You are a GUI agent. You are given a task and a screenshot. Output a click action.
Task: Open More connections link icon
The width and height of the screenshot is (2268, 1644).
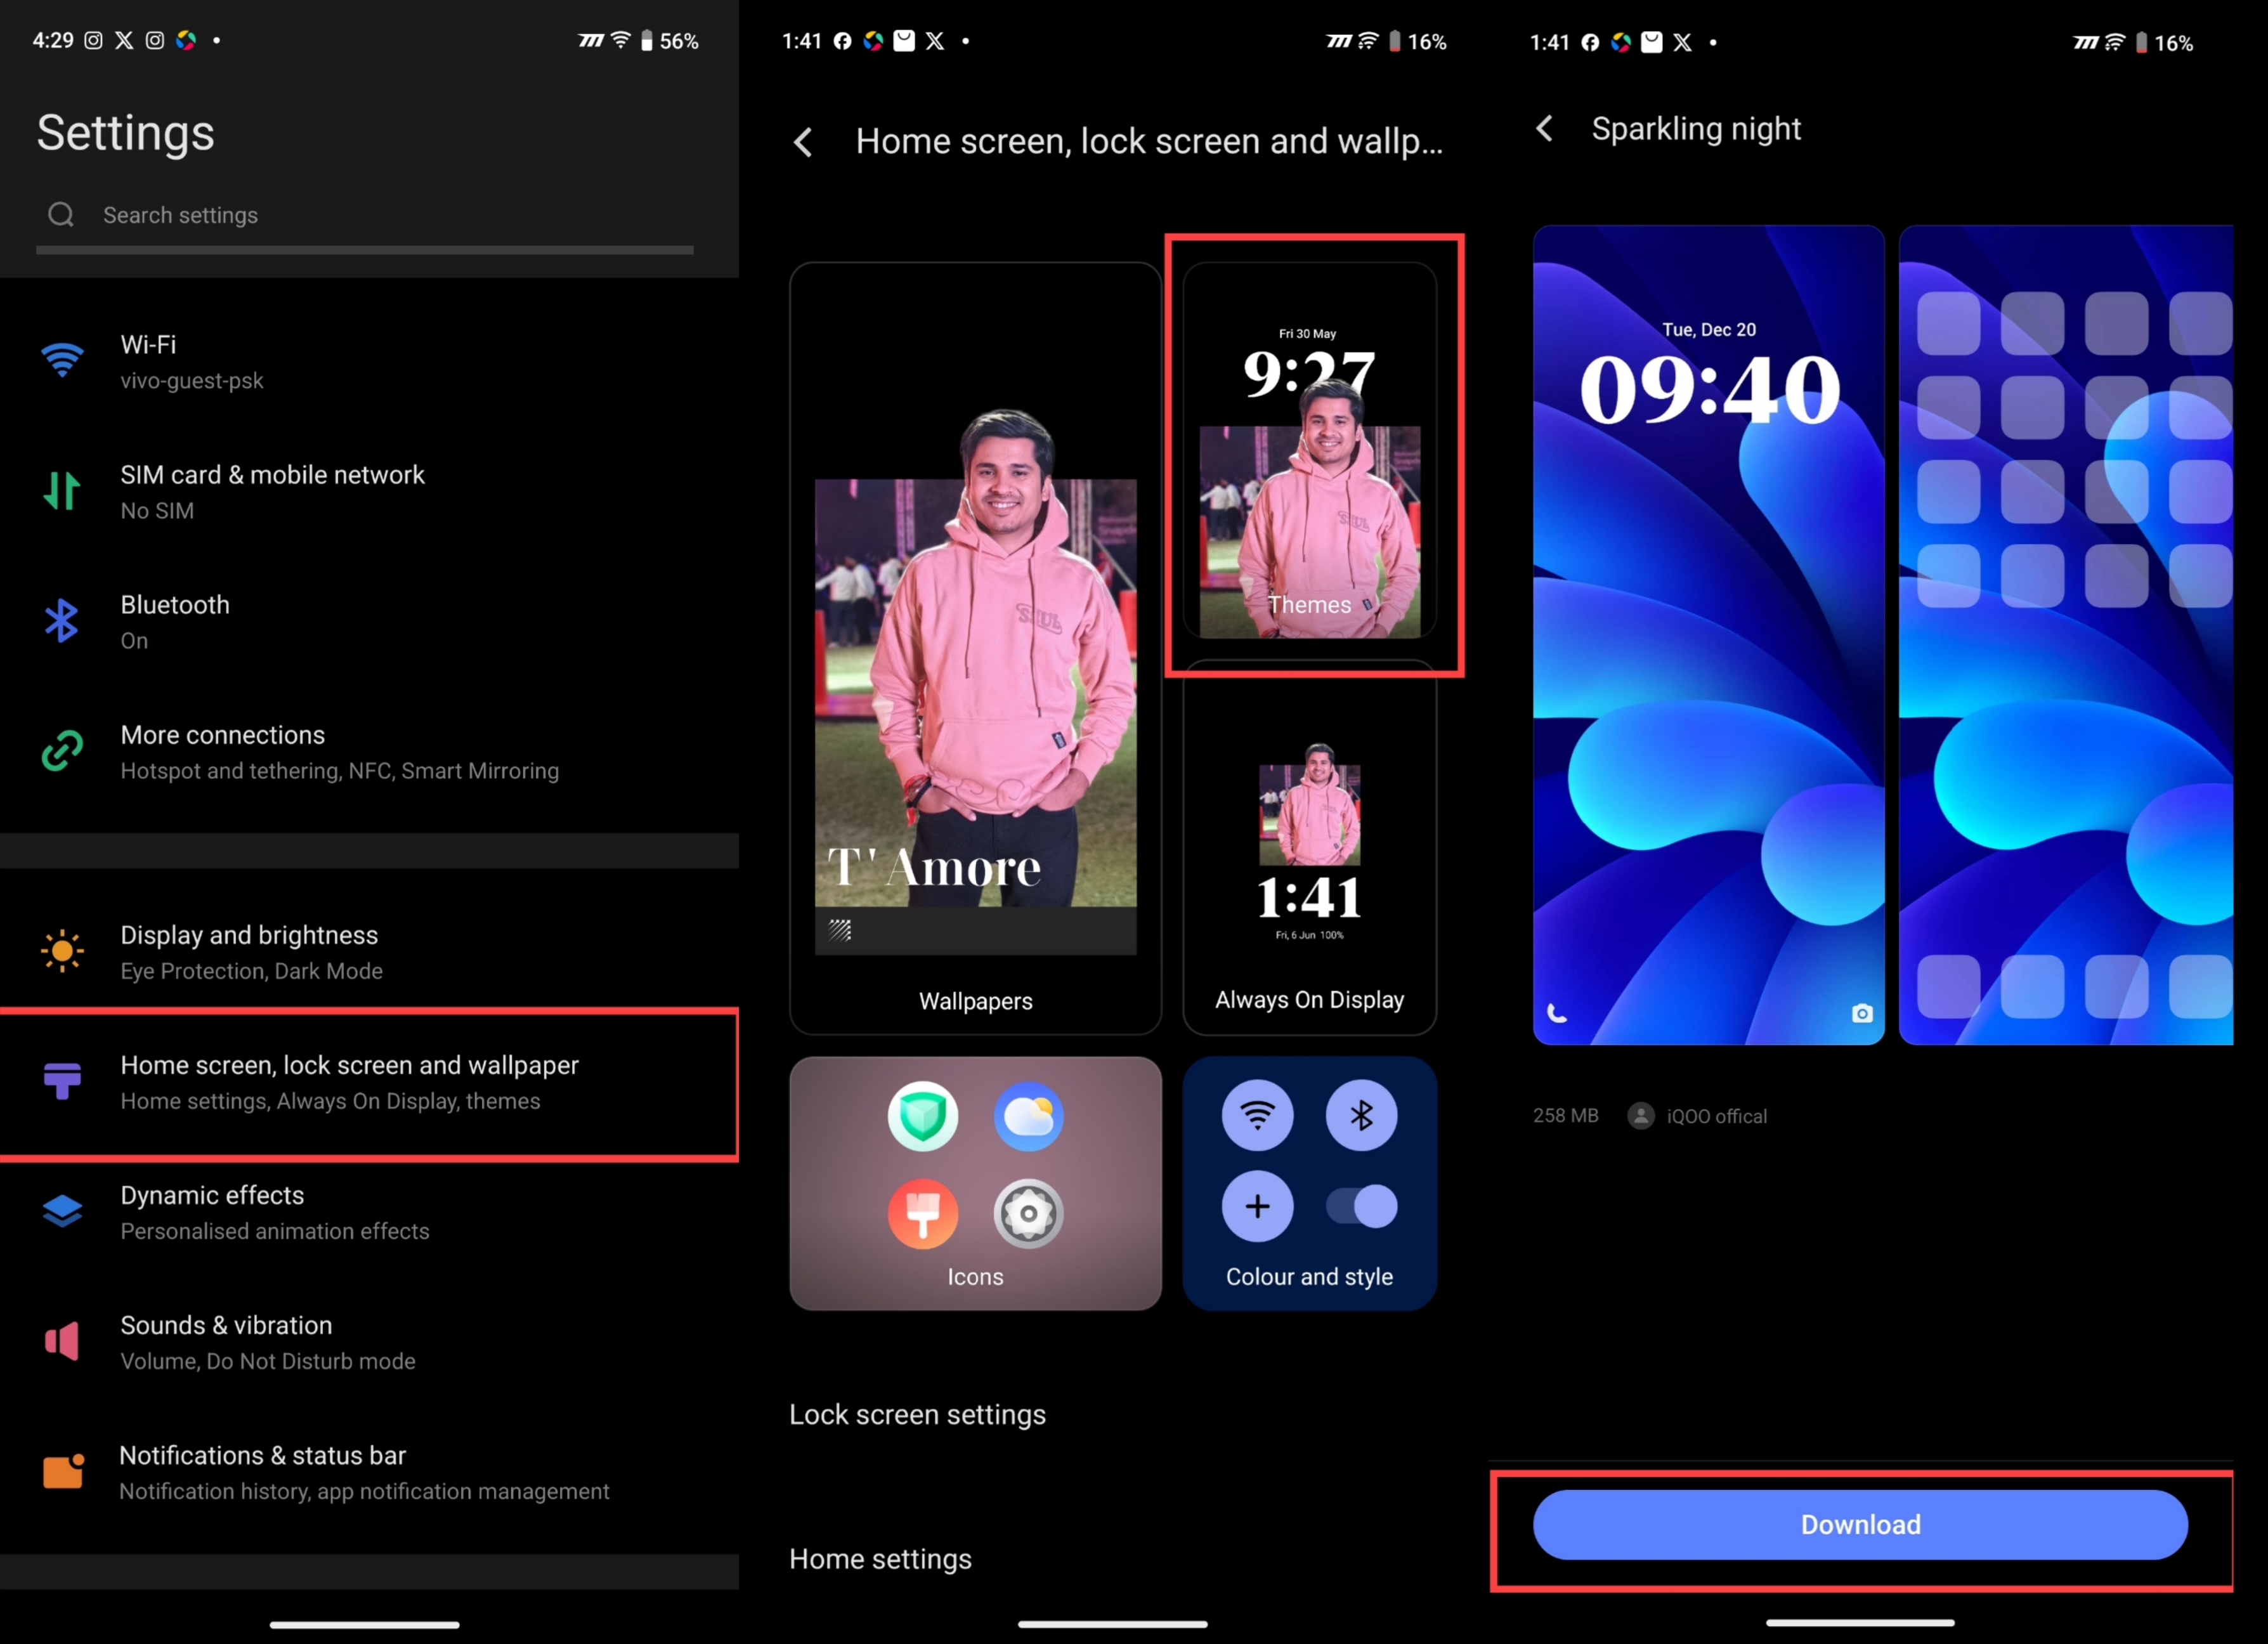point(61,751)
